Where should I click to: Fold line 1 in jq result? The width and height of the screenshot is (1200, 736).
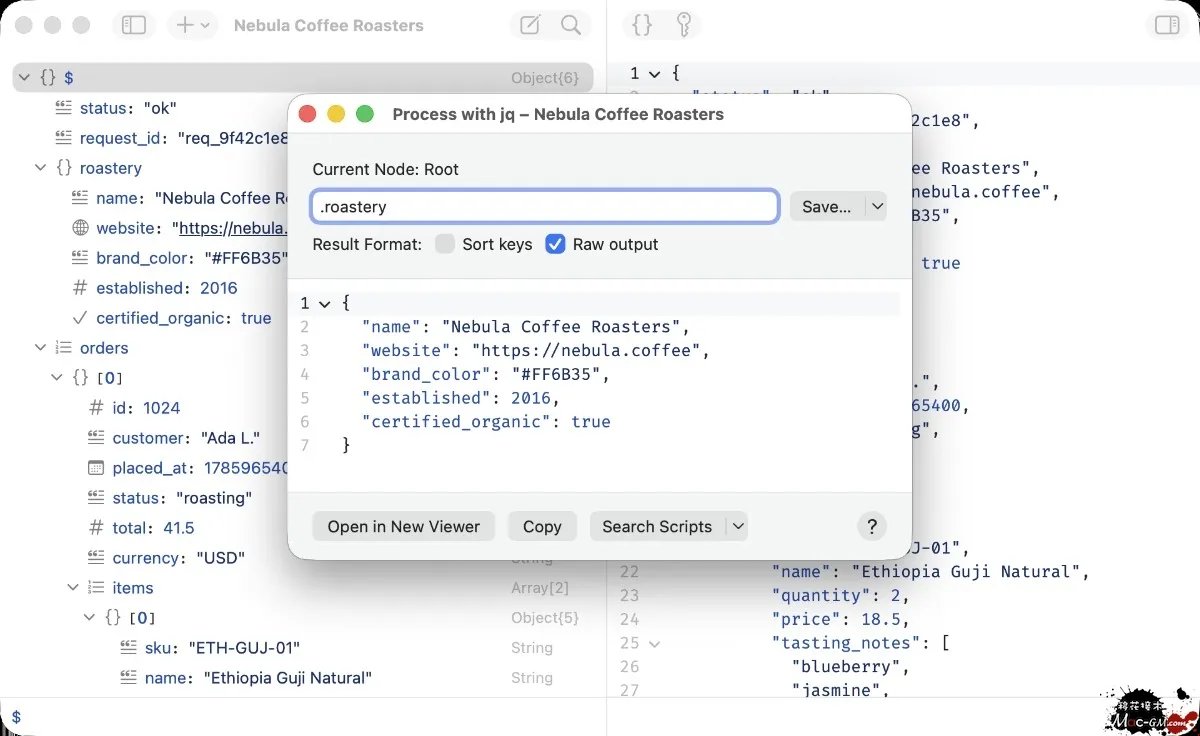(324, 303)
